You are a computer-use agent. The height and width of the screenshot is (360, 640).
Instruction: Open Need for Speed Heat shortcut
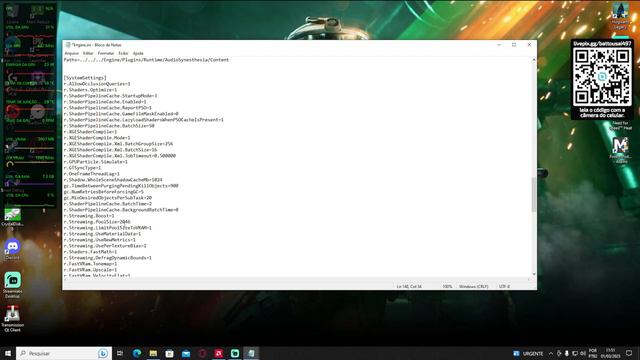click(620, 125)
